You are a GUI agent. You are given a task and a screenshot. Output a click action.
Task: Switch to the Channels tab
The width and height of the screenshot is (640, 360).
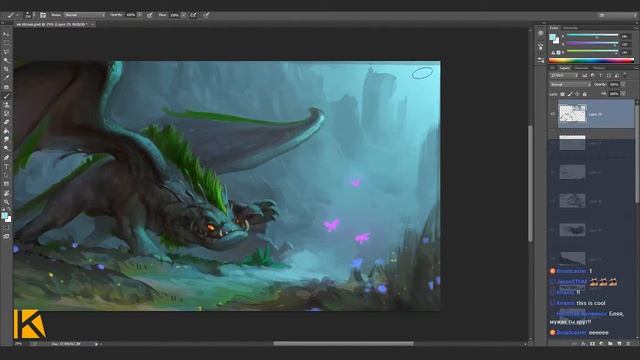[x=581, y=68]
